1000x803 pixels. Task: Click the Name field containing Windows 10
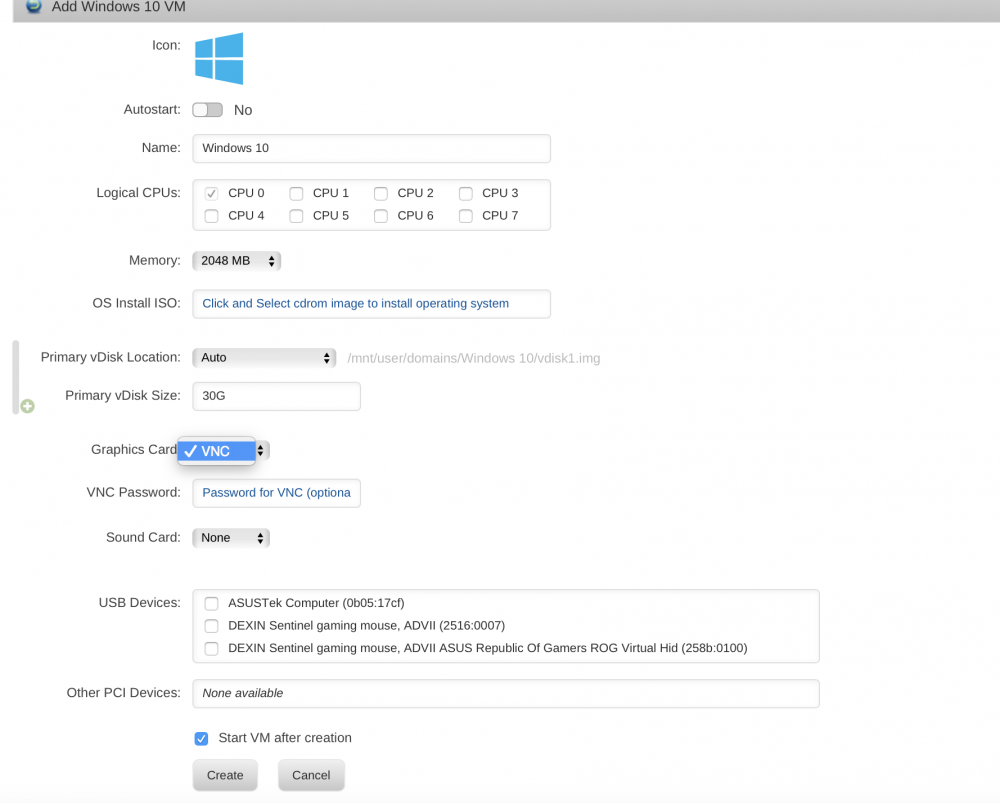point(371,149)
